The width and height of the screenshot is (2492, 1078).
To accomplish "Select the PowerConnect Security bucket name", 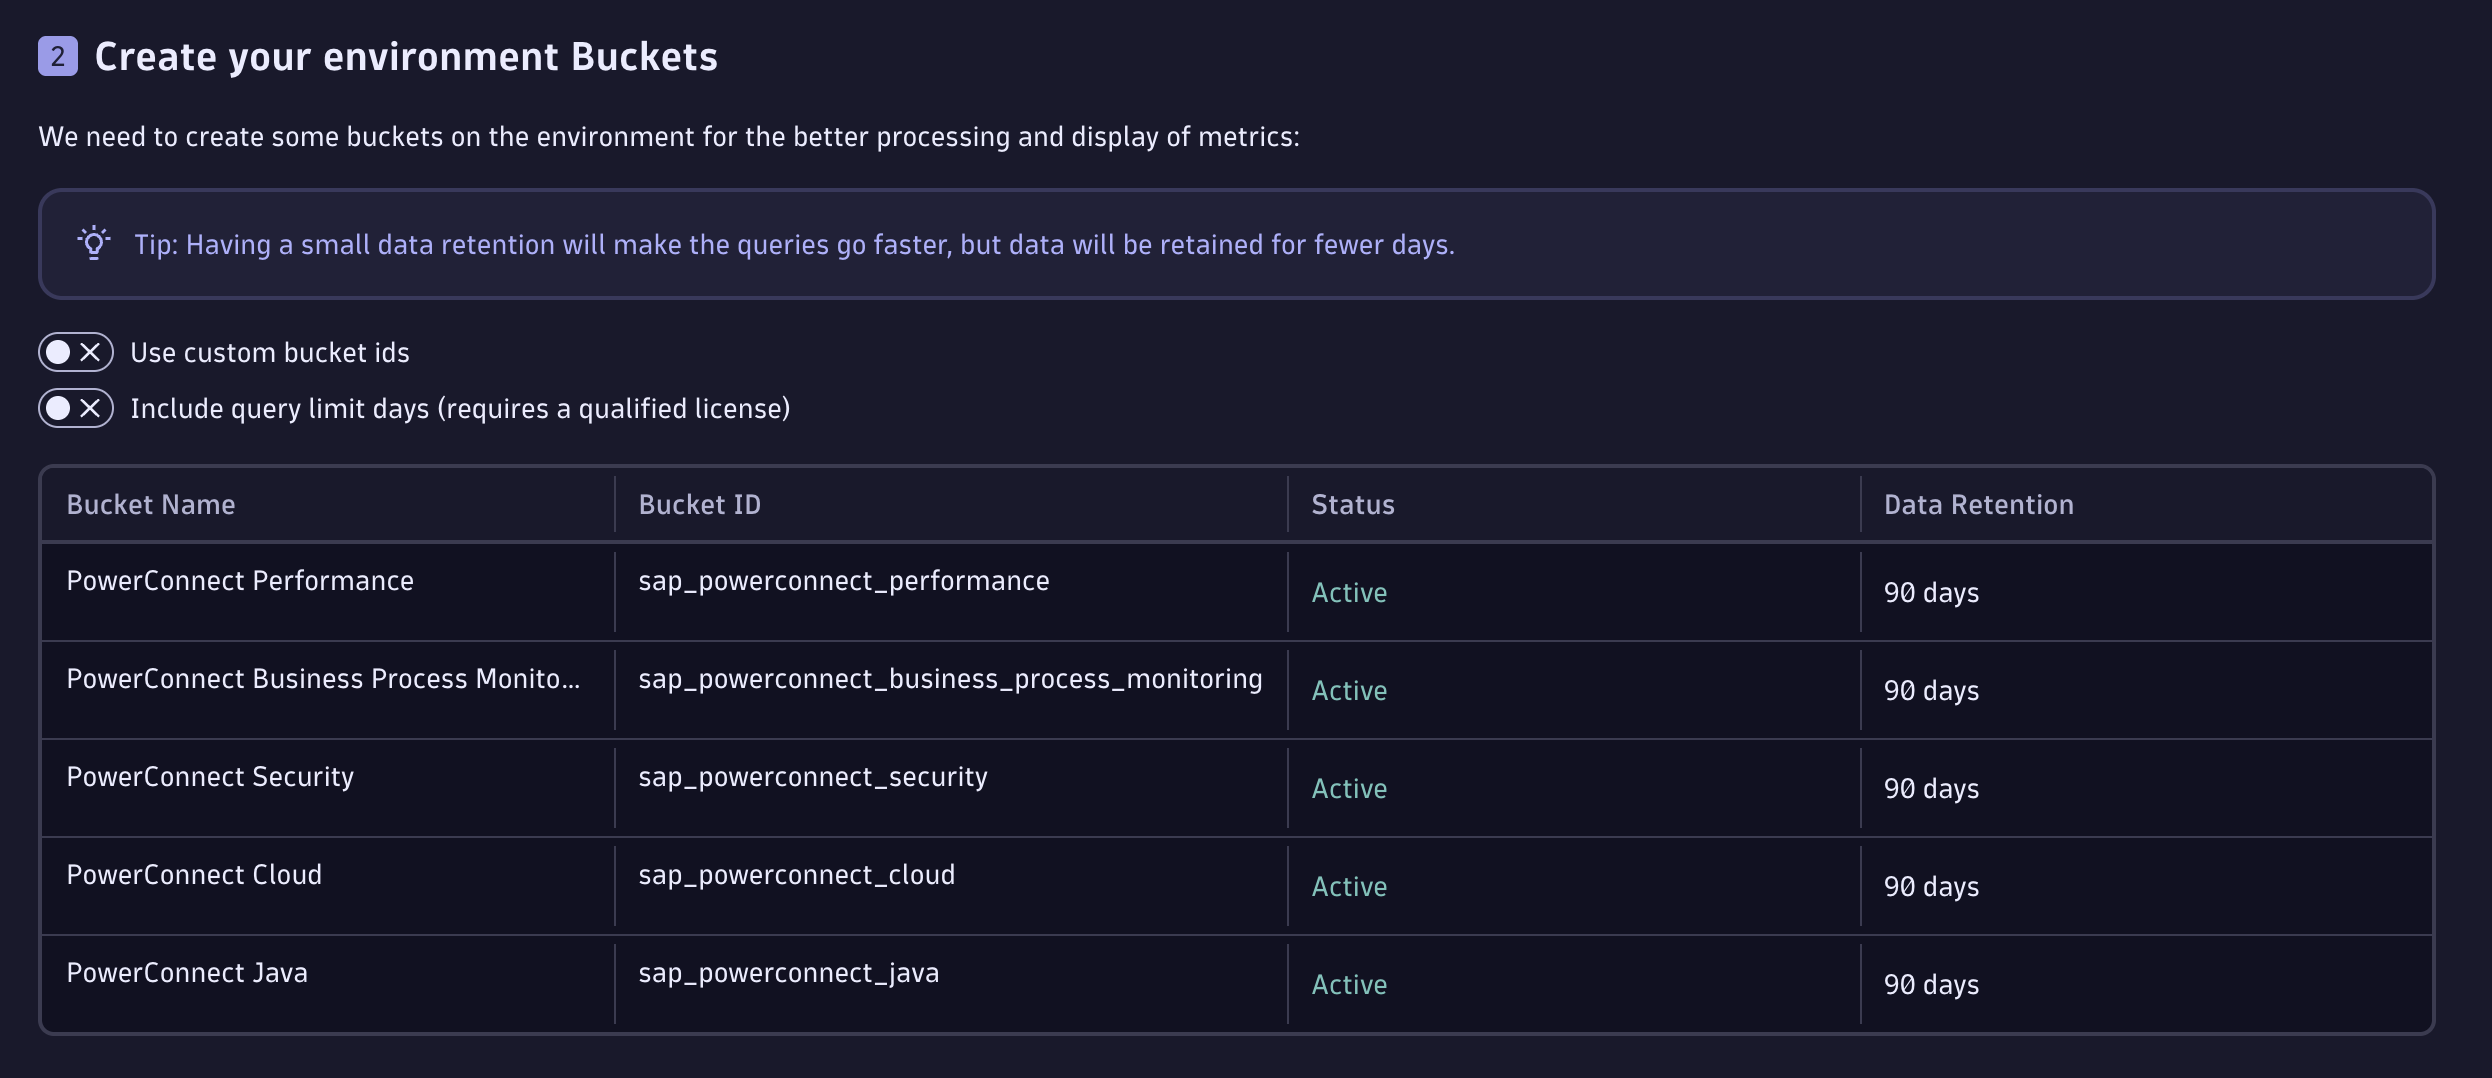I will coord(210,777).
